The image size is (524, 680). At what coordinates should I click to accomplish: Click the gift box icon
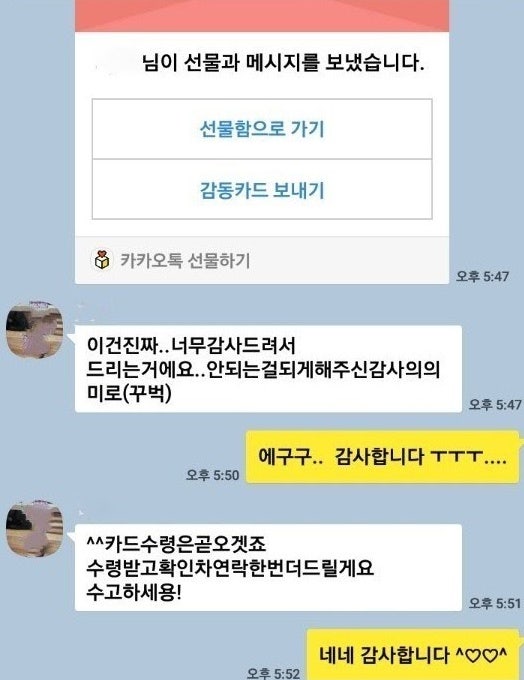pos(102,260)
